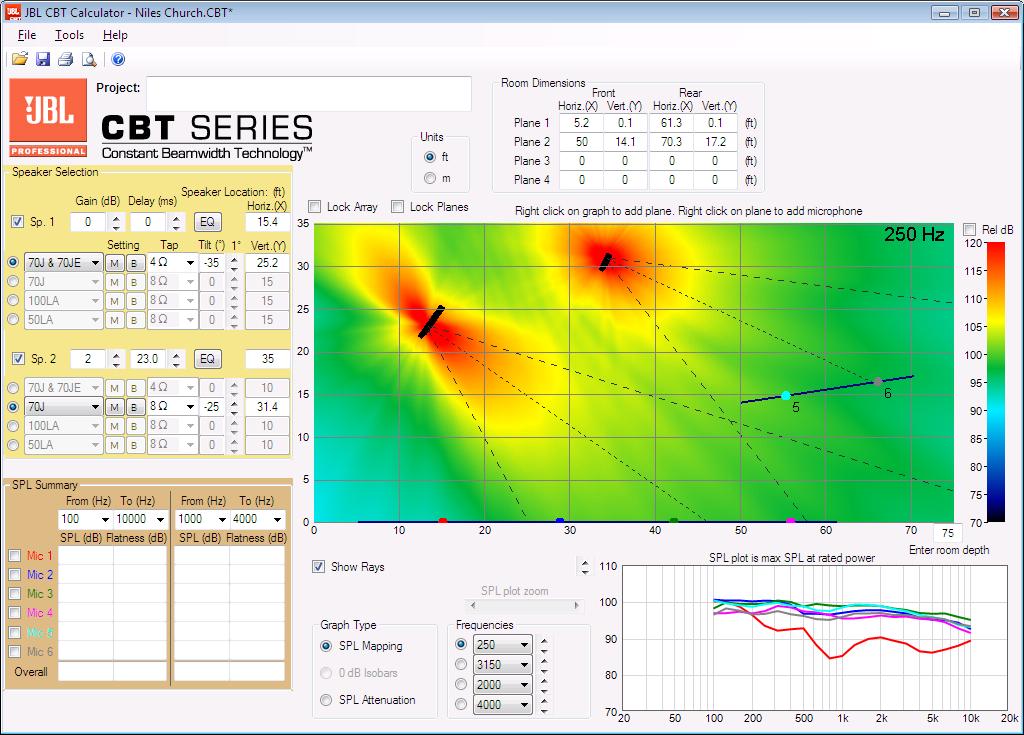Select the ft units radio button

tap(430, 157)
